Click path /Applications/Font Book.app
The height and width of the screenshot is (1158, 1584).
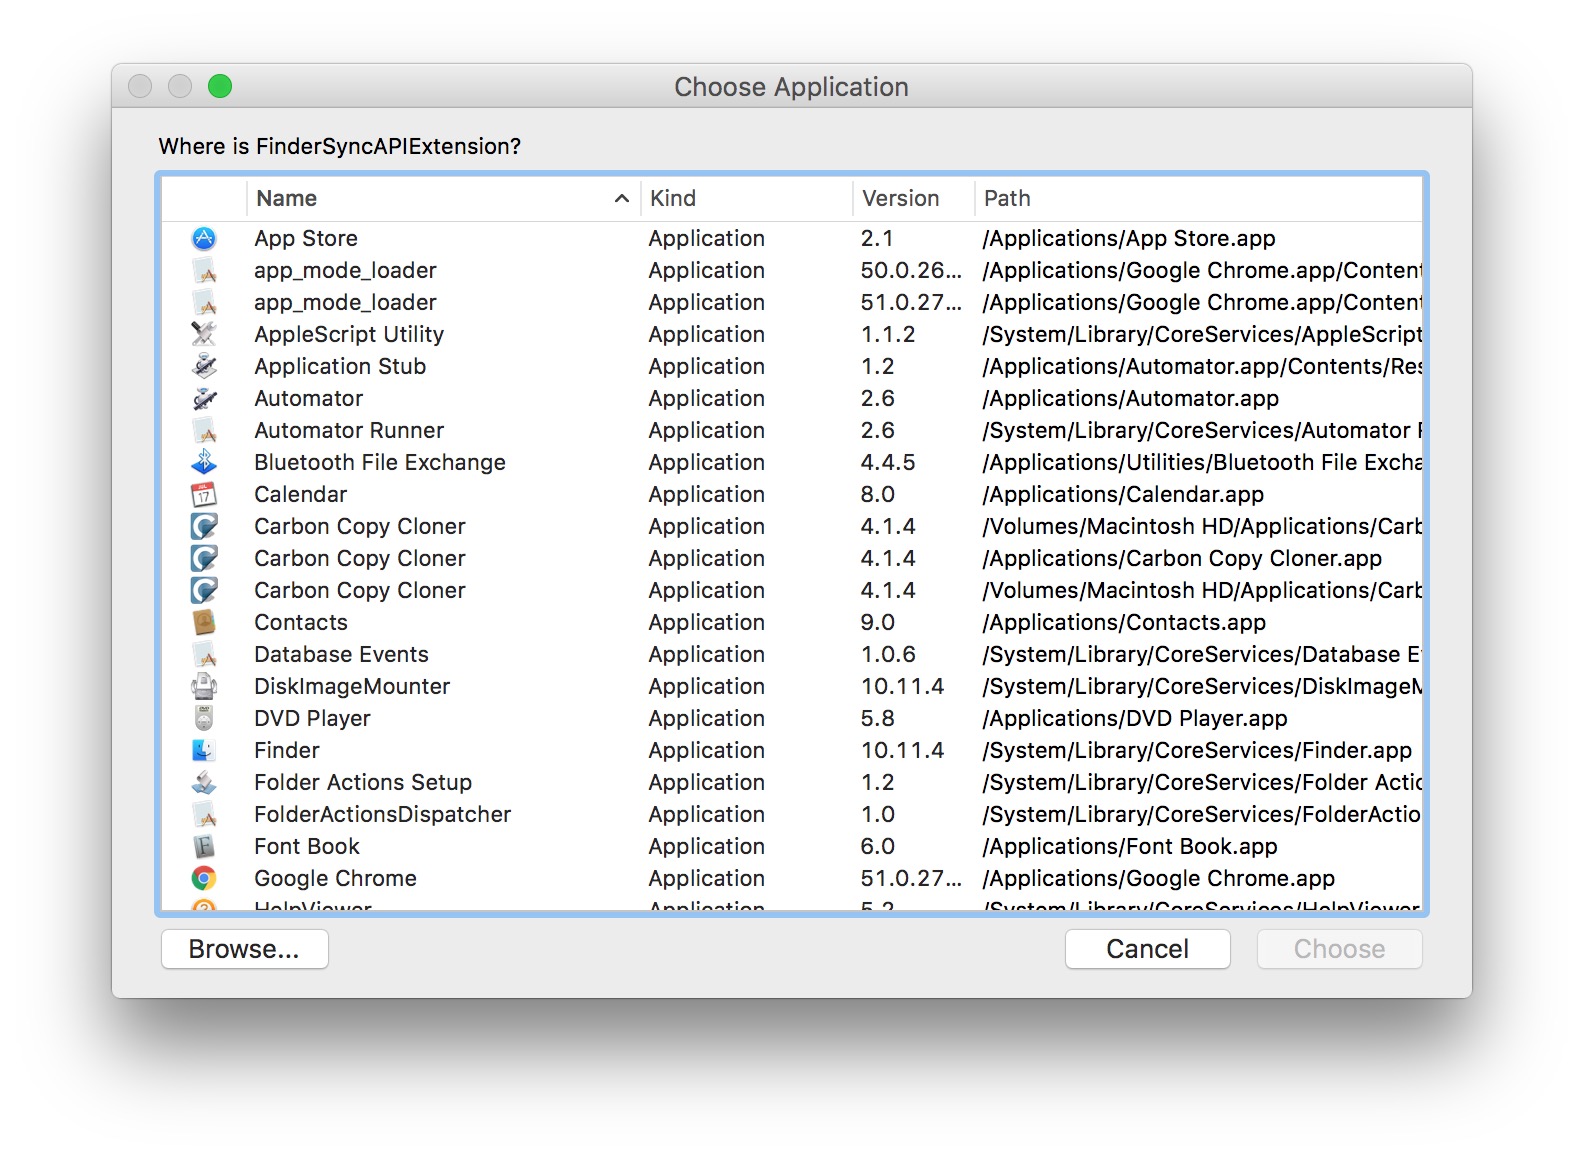tap(1130, 846)
